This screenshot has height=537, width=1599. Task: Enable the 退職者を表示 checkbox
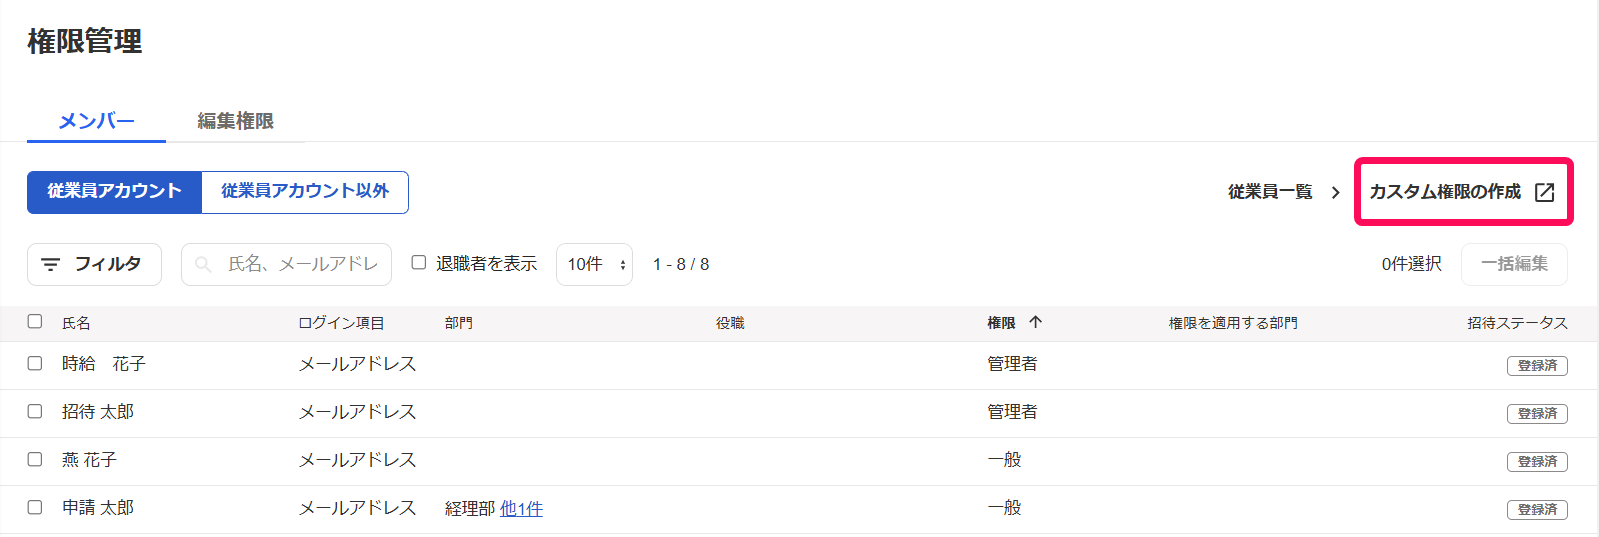coord(419,262)
